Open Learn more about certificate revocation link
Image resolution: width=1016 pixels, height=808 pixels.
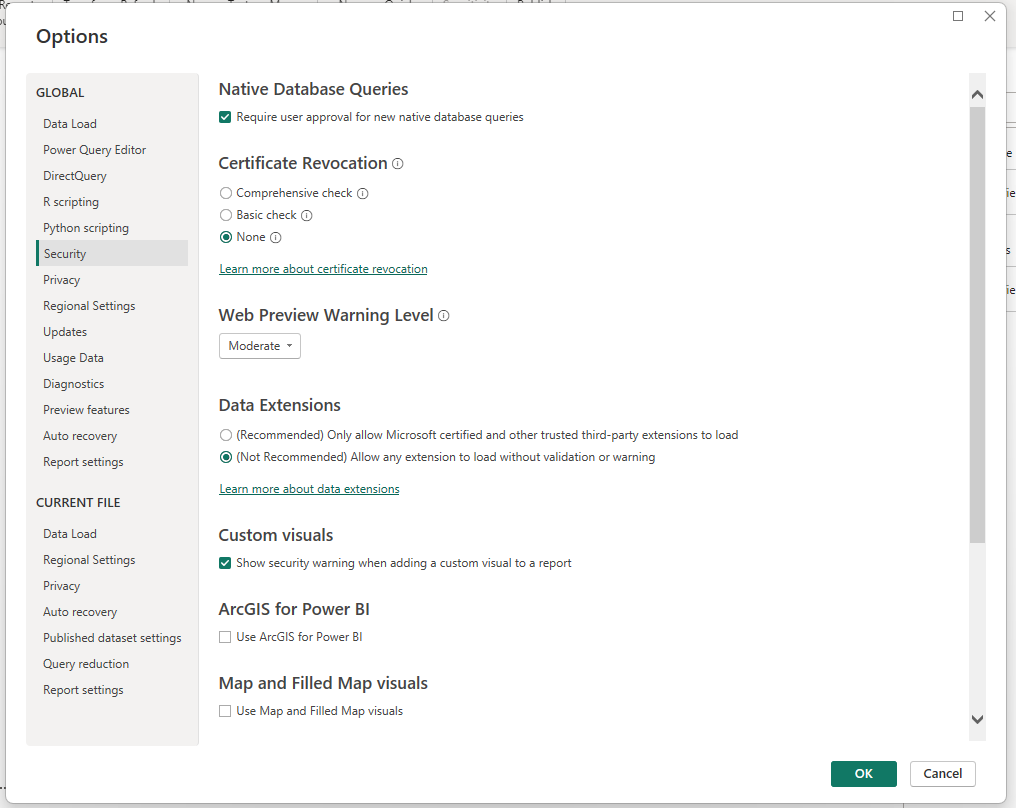click(x=323, y=269)
